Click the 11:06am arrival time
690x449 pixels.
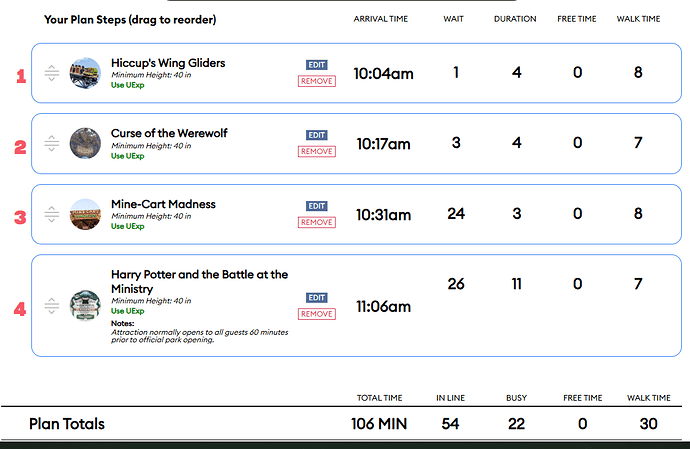pos(383,307)
